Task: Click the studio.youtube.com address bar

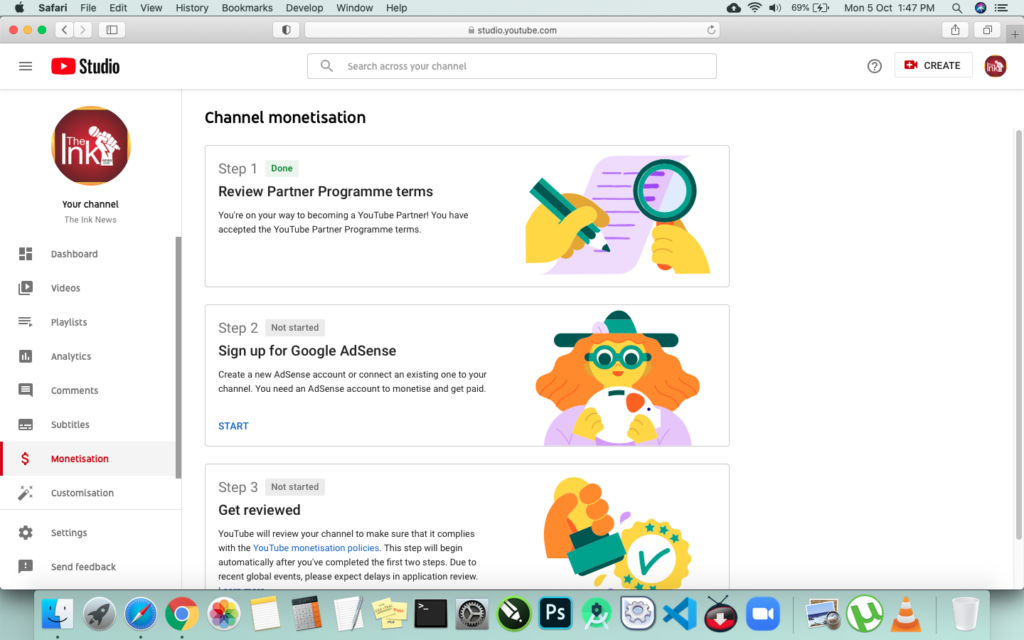Action: [512, 30]
